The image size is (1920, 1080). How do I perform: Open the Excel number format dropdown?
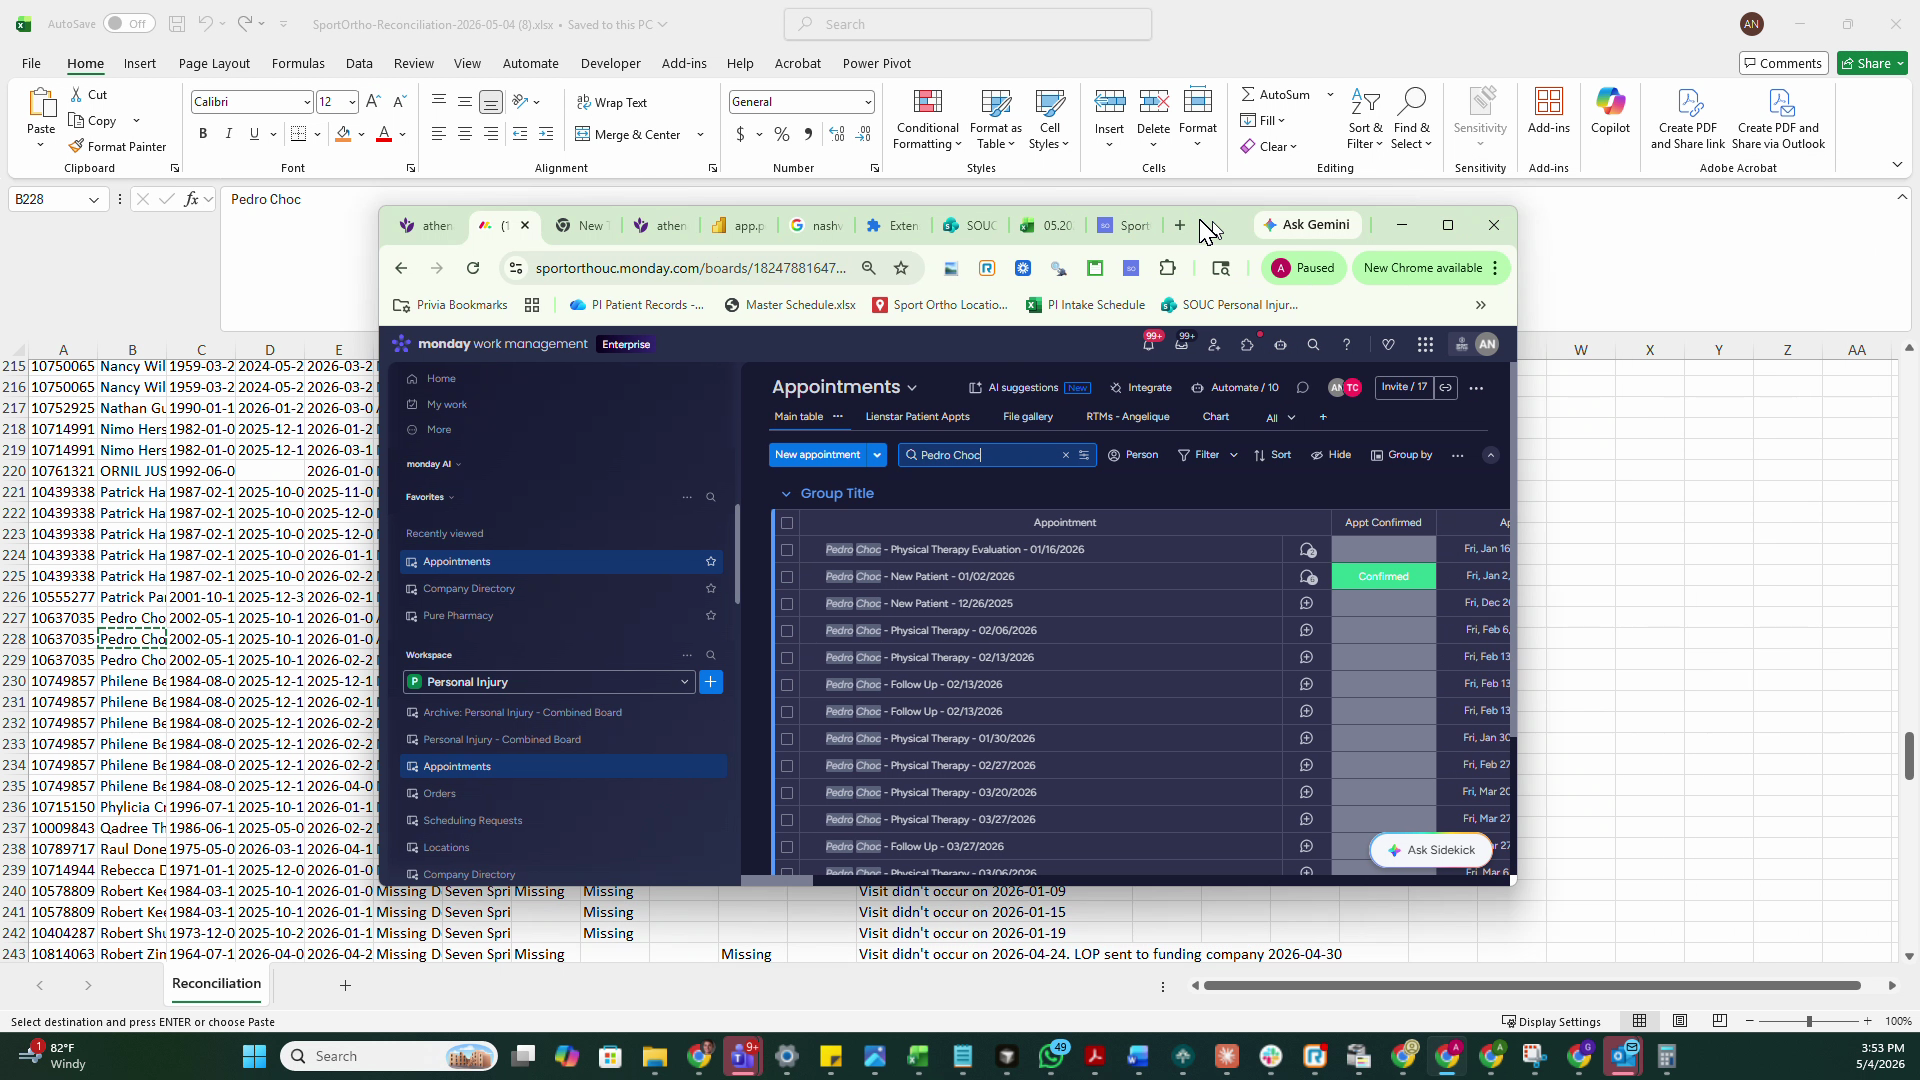(x=867, y=102)
